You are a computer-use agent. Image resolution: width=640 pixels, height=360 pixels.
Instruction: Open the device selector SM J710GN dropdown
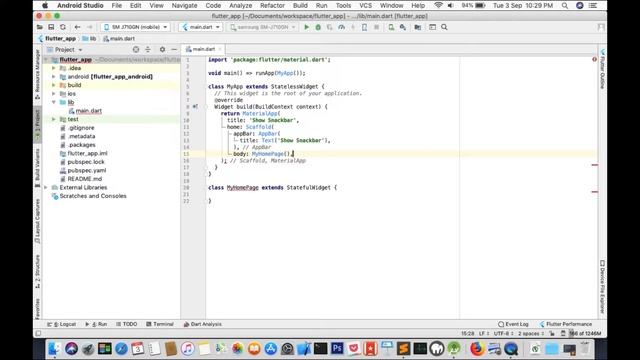136,27
